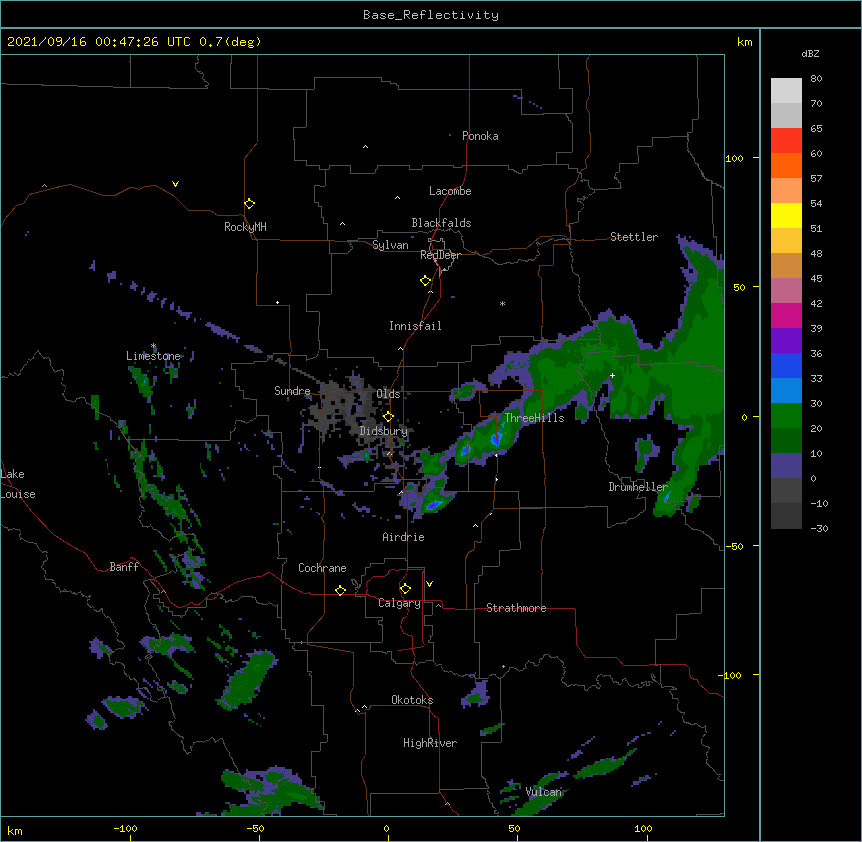The height and width of the screenshot is (842, 862).
Task: Click the dark green 20 dBZ swatch
Action: tap(786, 440)
